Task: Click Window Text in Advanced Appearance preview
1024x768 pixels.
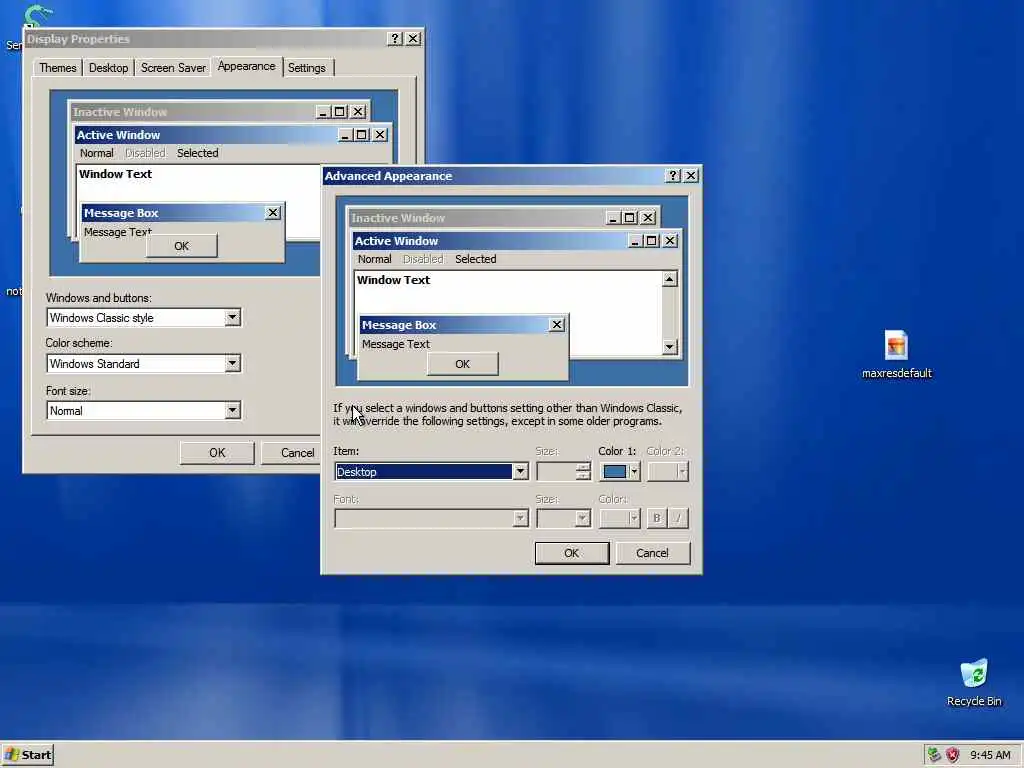Action: coord(393,280)
